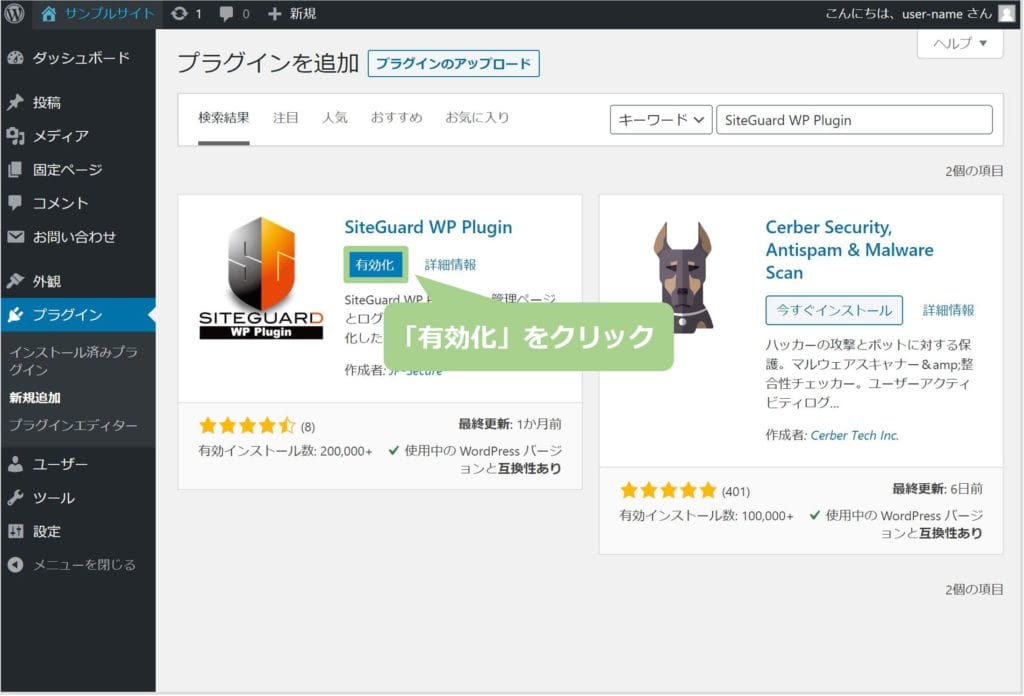Click the 投稿 pin icon

(16, 103)
